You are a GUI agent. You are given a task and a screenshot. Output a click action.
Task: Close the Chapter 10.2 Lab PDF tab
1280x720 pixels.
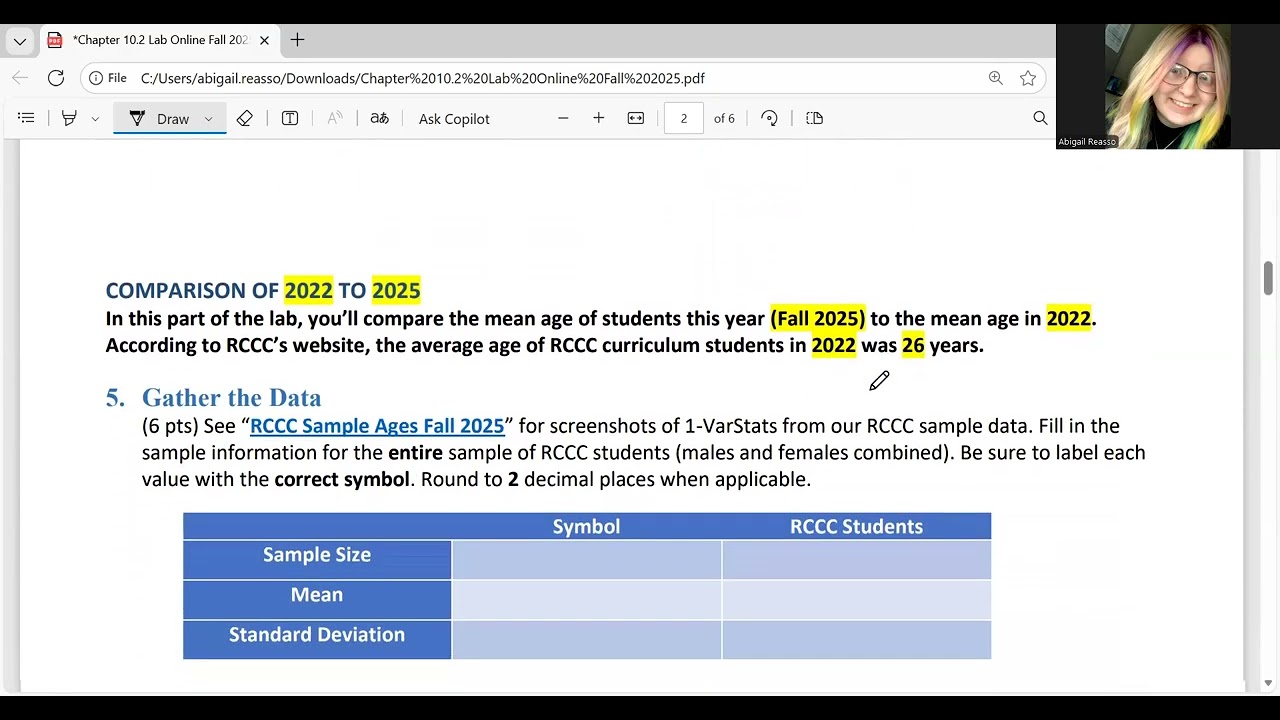tap(264, 40)
